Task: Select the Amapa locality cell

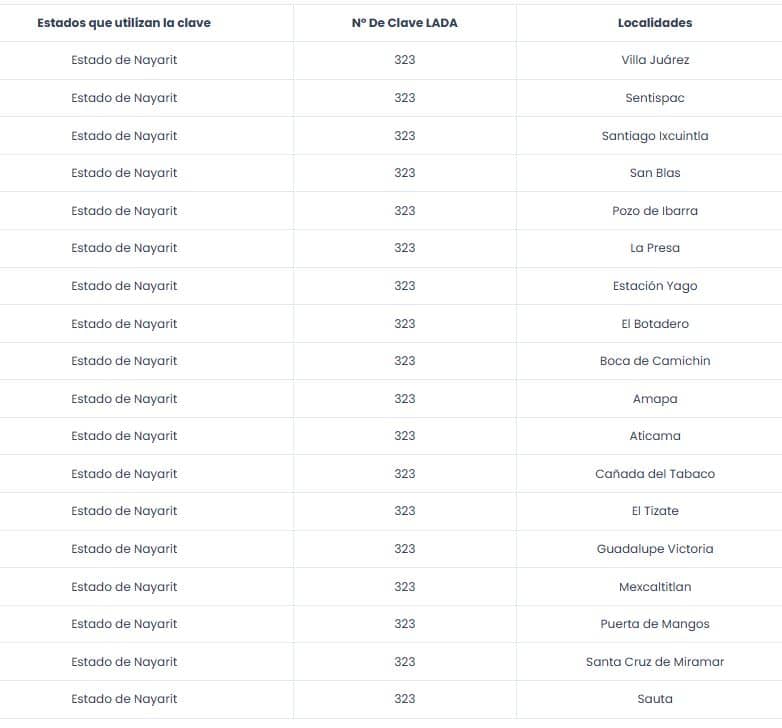Action: coord(655,399)
